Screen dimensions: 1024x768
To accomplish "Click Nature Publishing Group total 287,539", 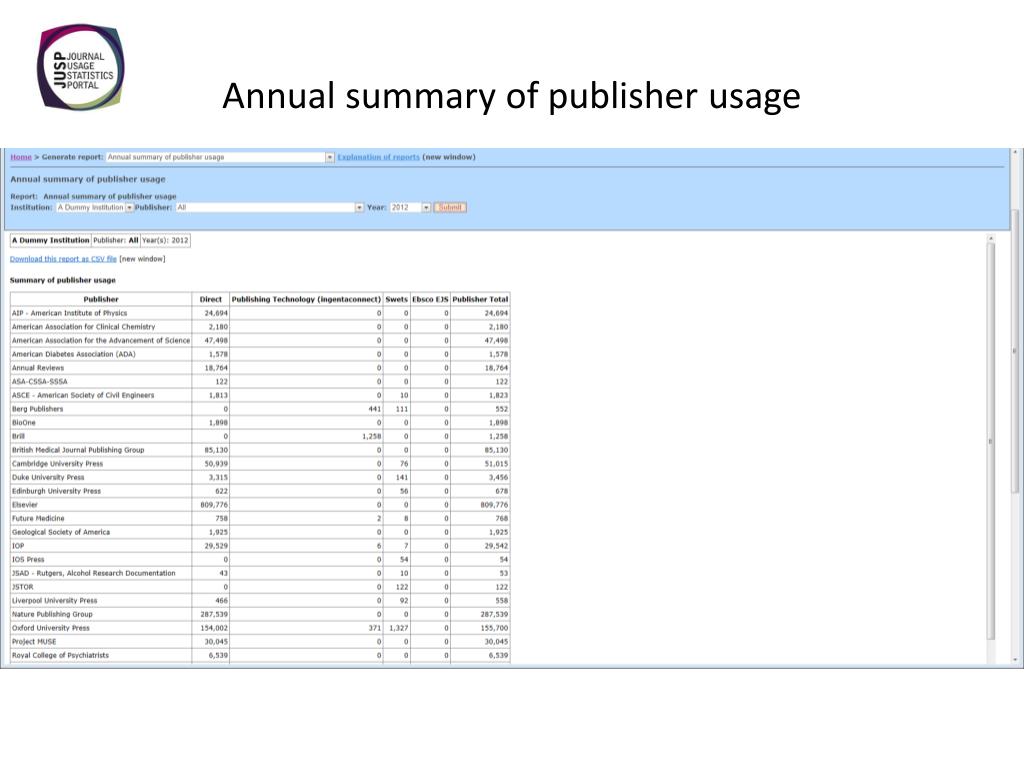I will pos(494,615).
